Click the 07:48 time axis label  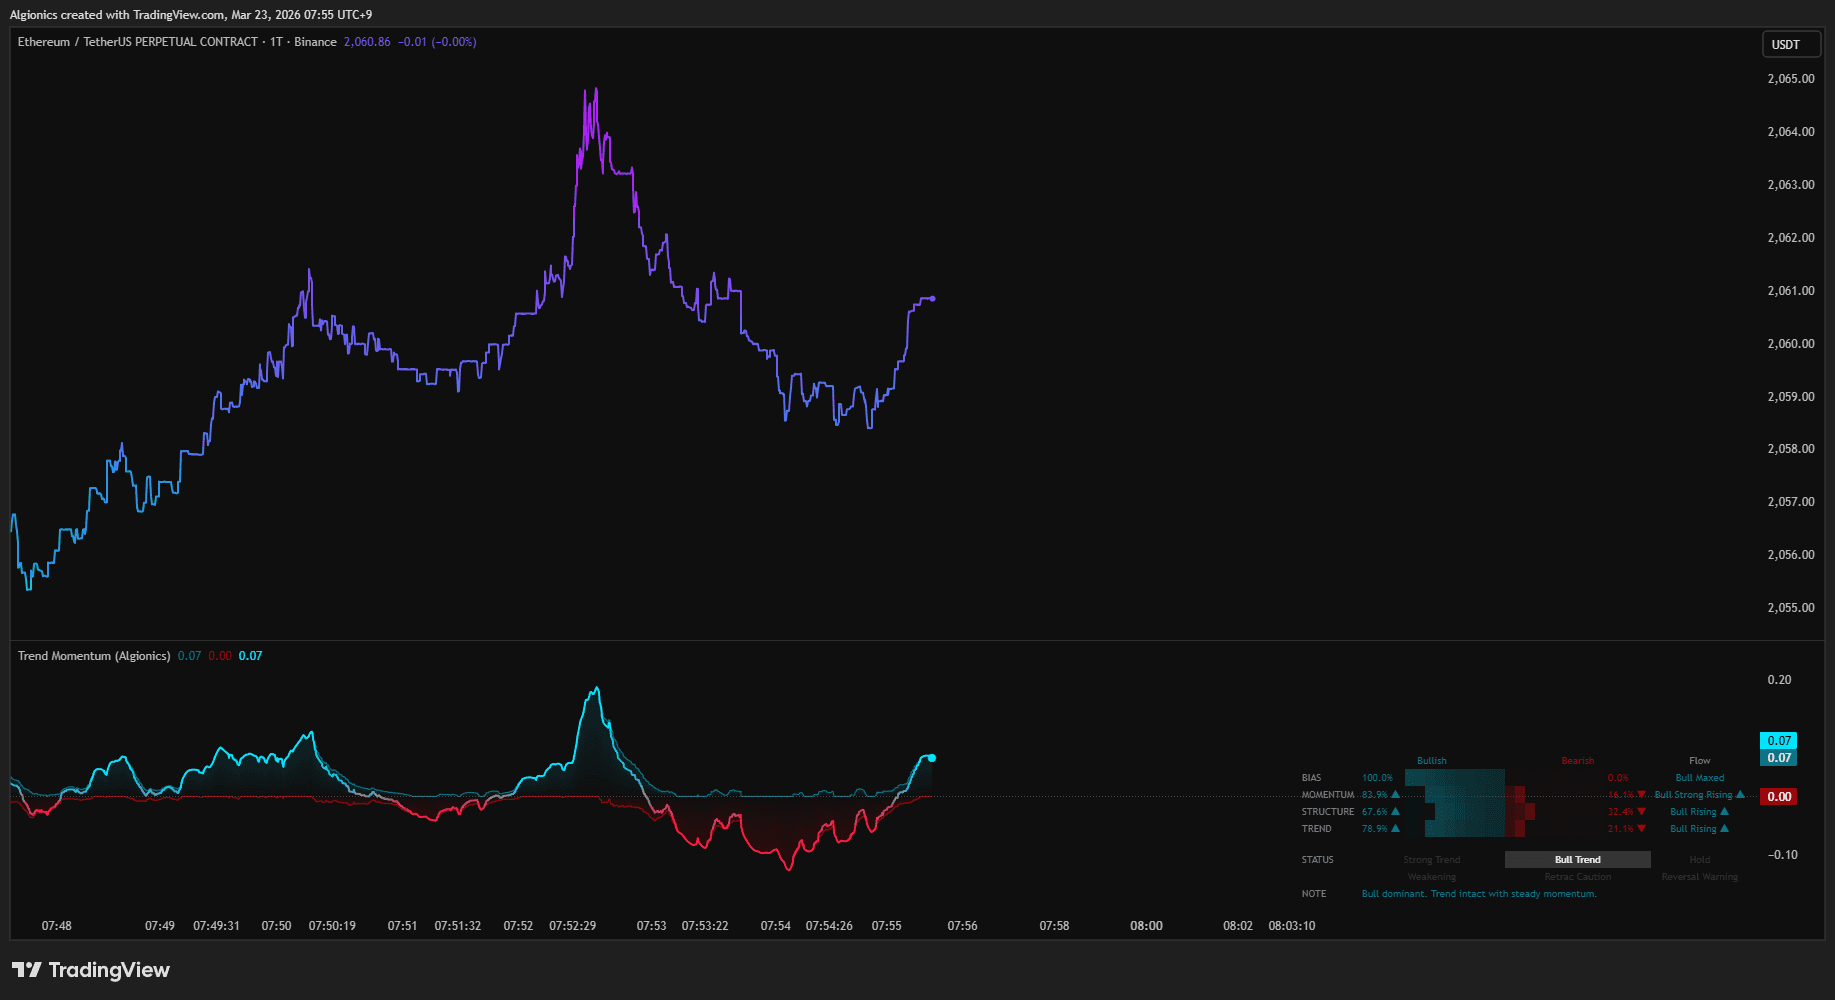click(57, 926)
